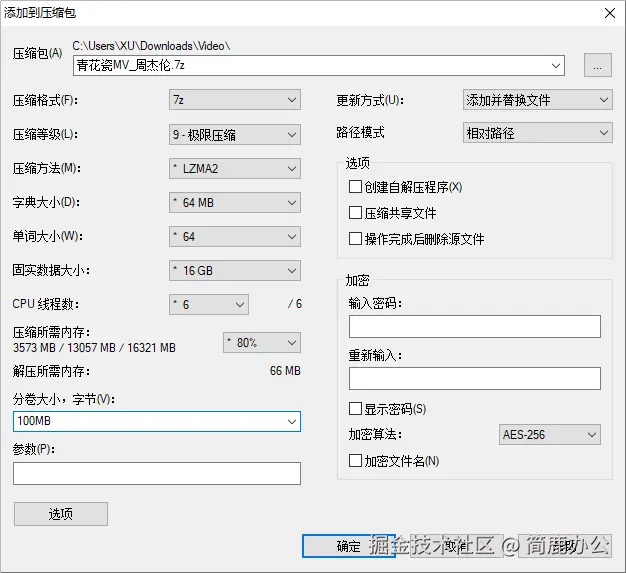Open the memory usage 80% dropdown
This screenshot has height=573, width=626.
point(262,343)
